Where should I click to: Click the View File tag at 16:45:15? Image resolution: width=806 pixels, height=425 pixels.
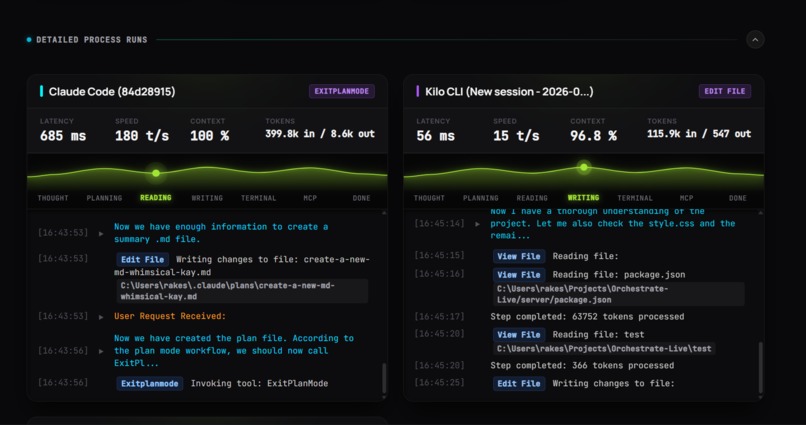(x=519, y=256)
